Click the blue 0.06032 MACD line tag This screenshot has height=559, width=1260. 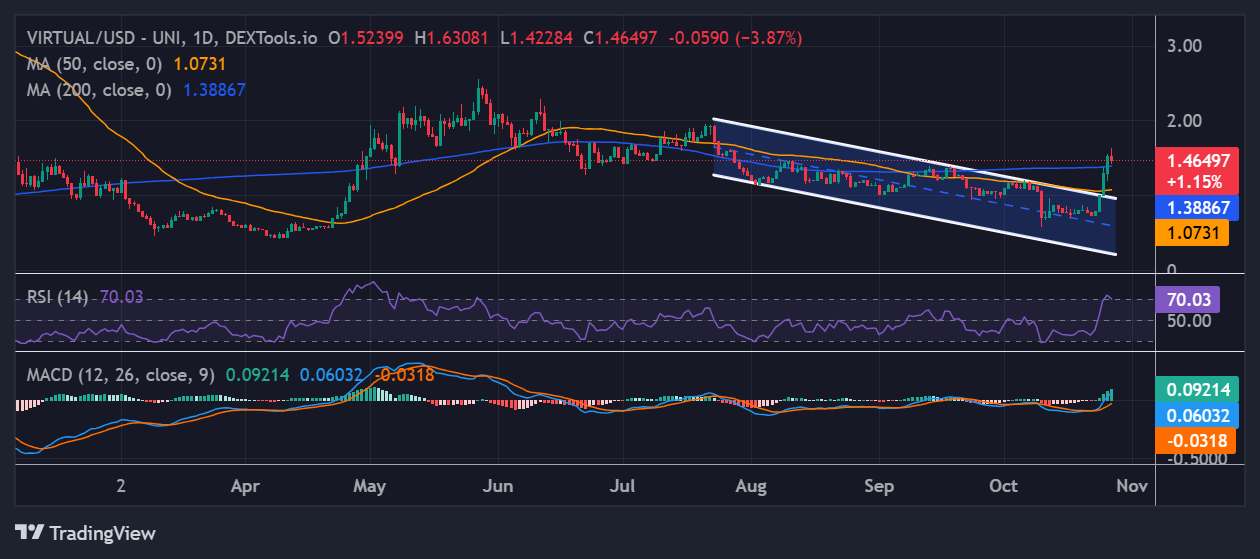click(x=1196, y=415)
